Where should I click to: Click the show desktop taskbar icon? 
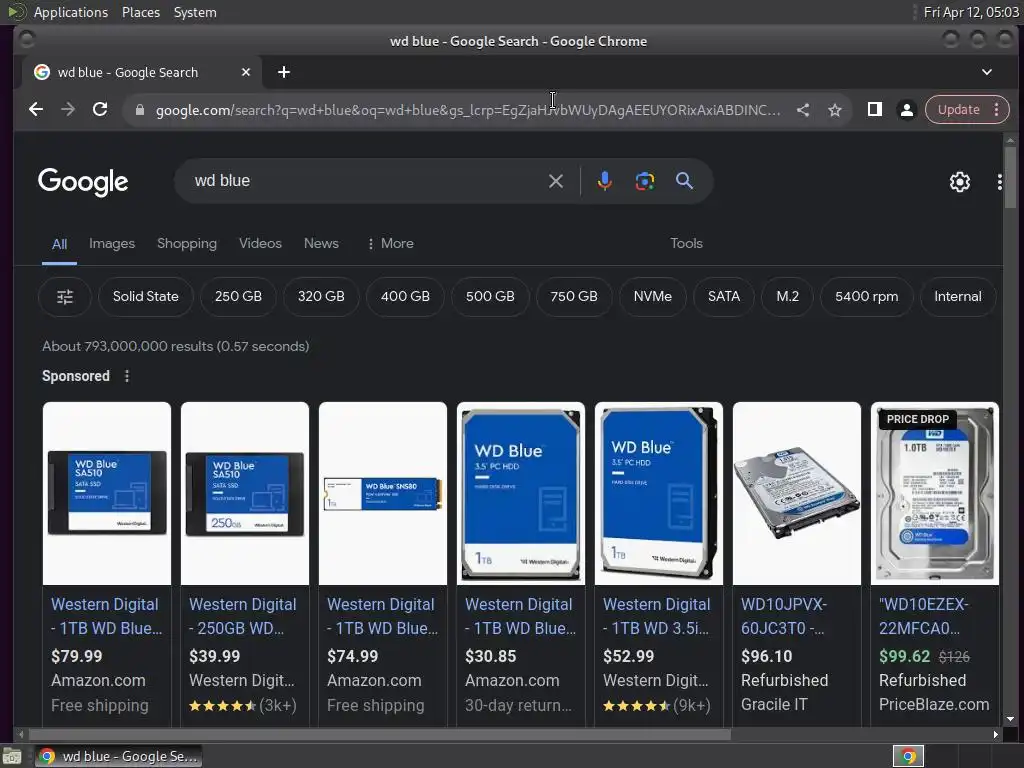click(12, 756)
